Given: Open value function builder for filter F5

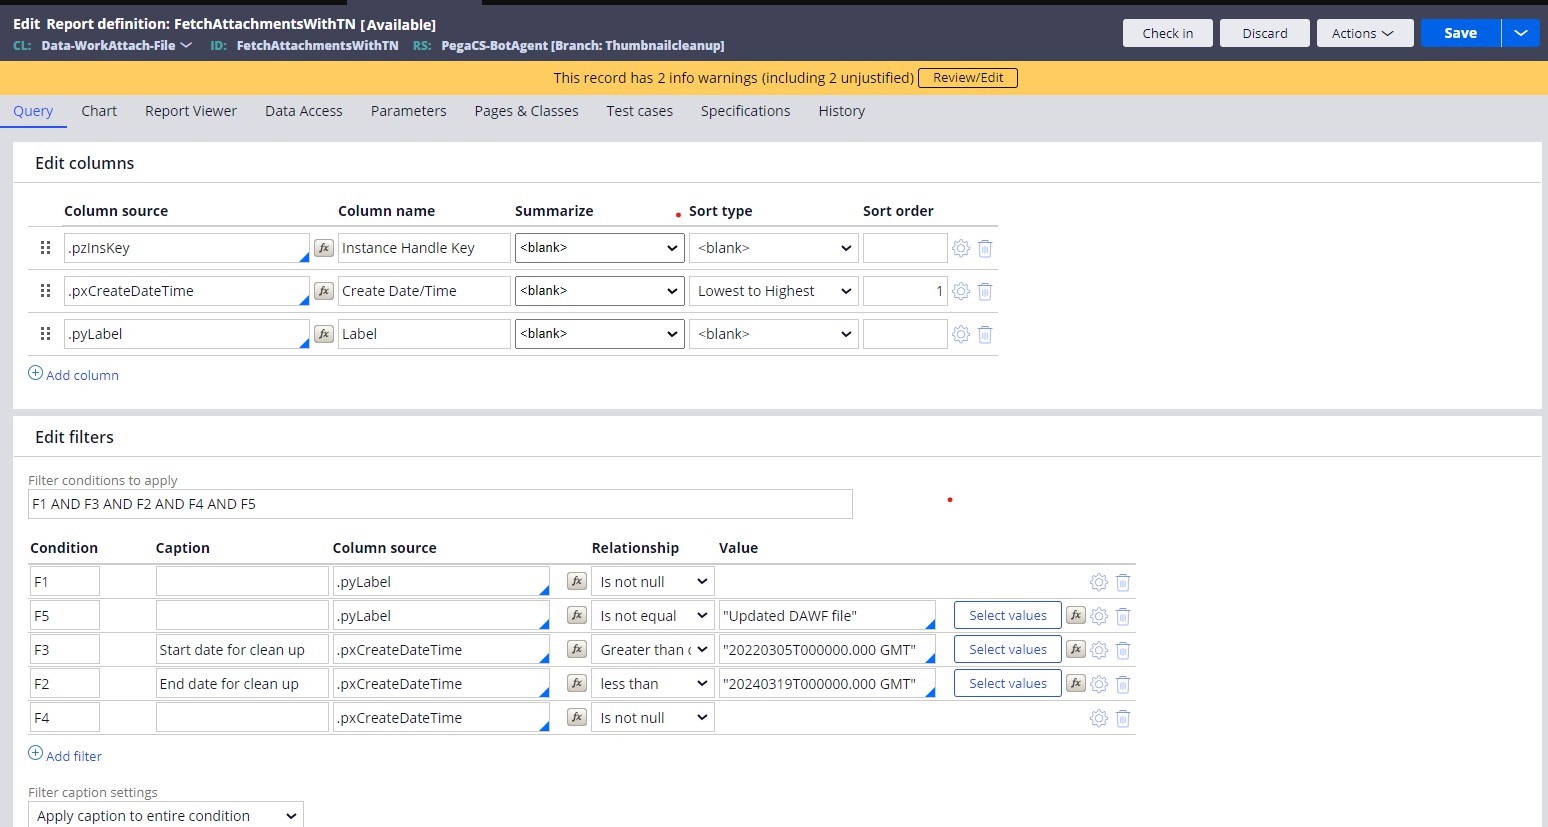Looking at the screenshot, I should 1076,616.
